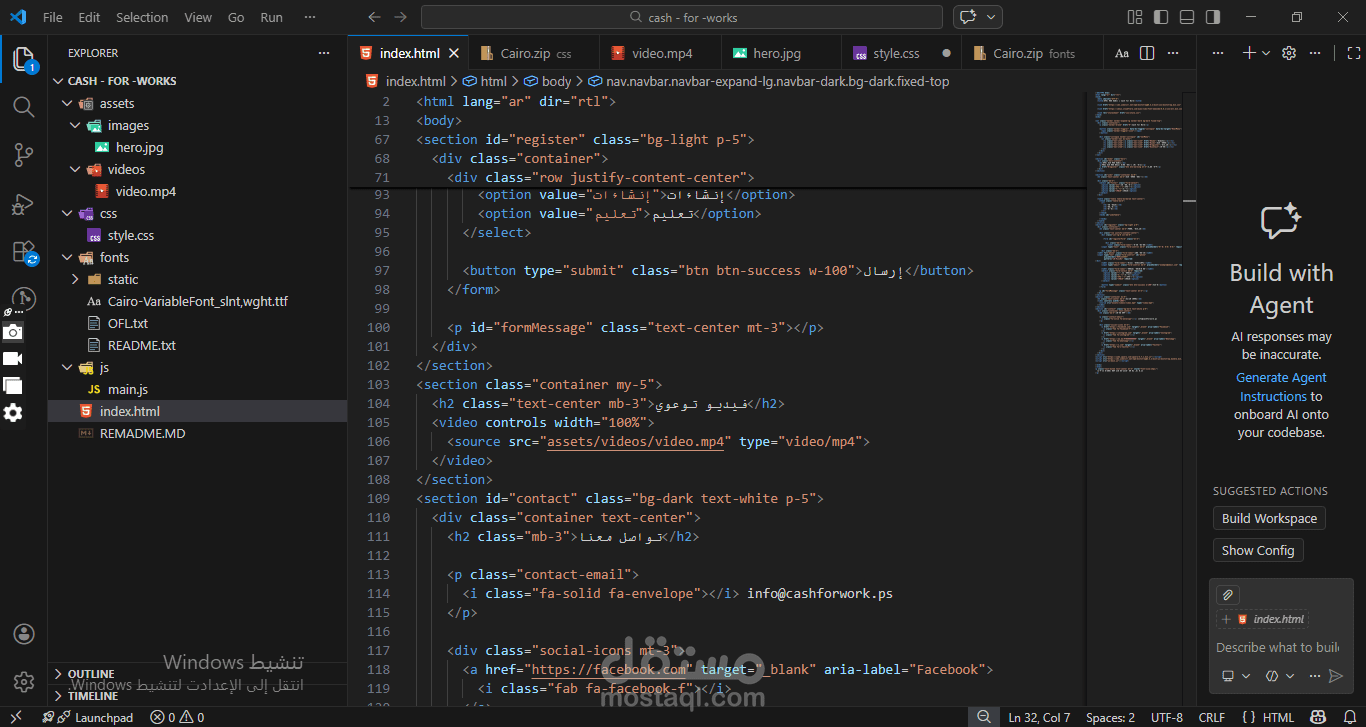The width and height of the screenshot is (1366, 727).
Task: Open chat settings gear icon
Action: 1289,53
